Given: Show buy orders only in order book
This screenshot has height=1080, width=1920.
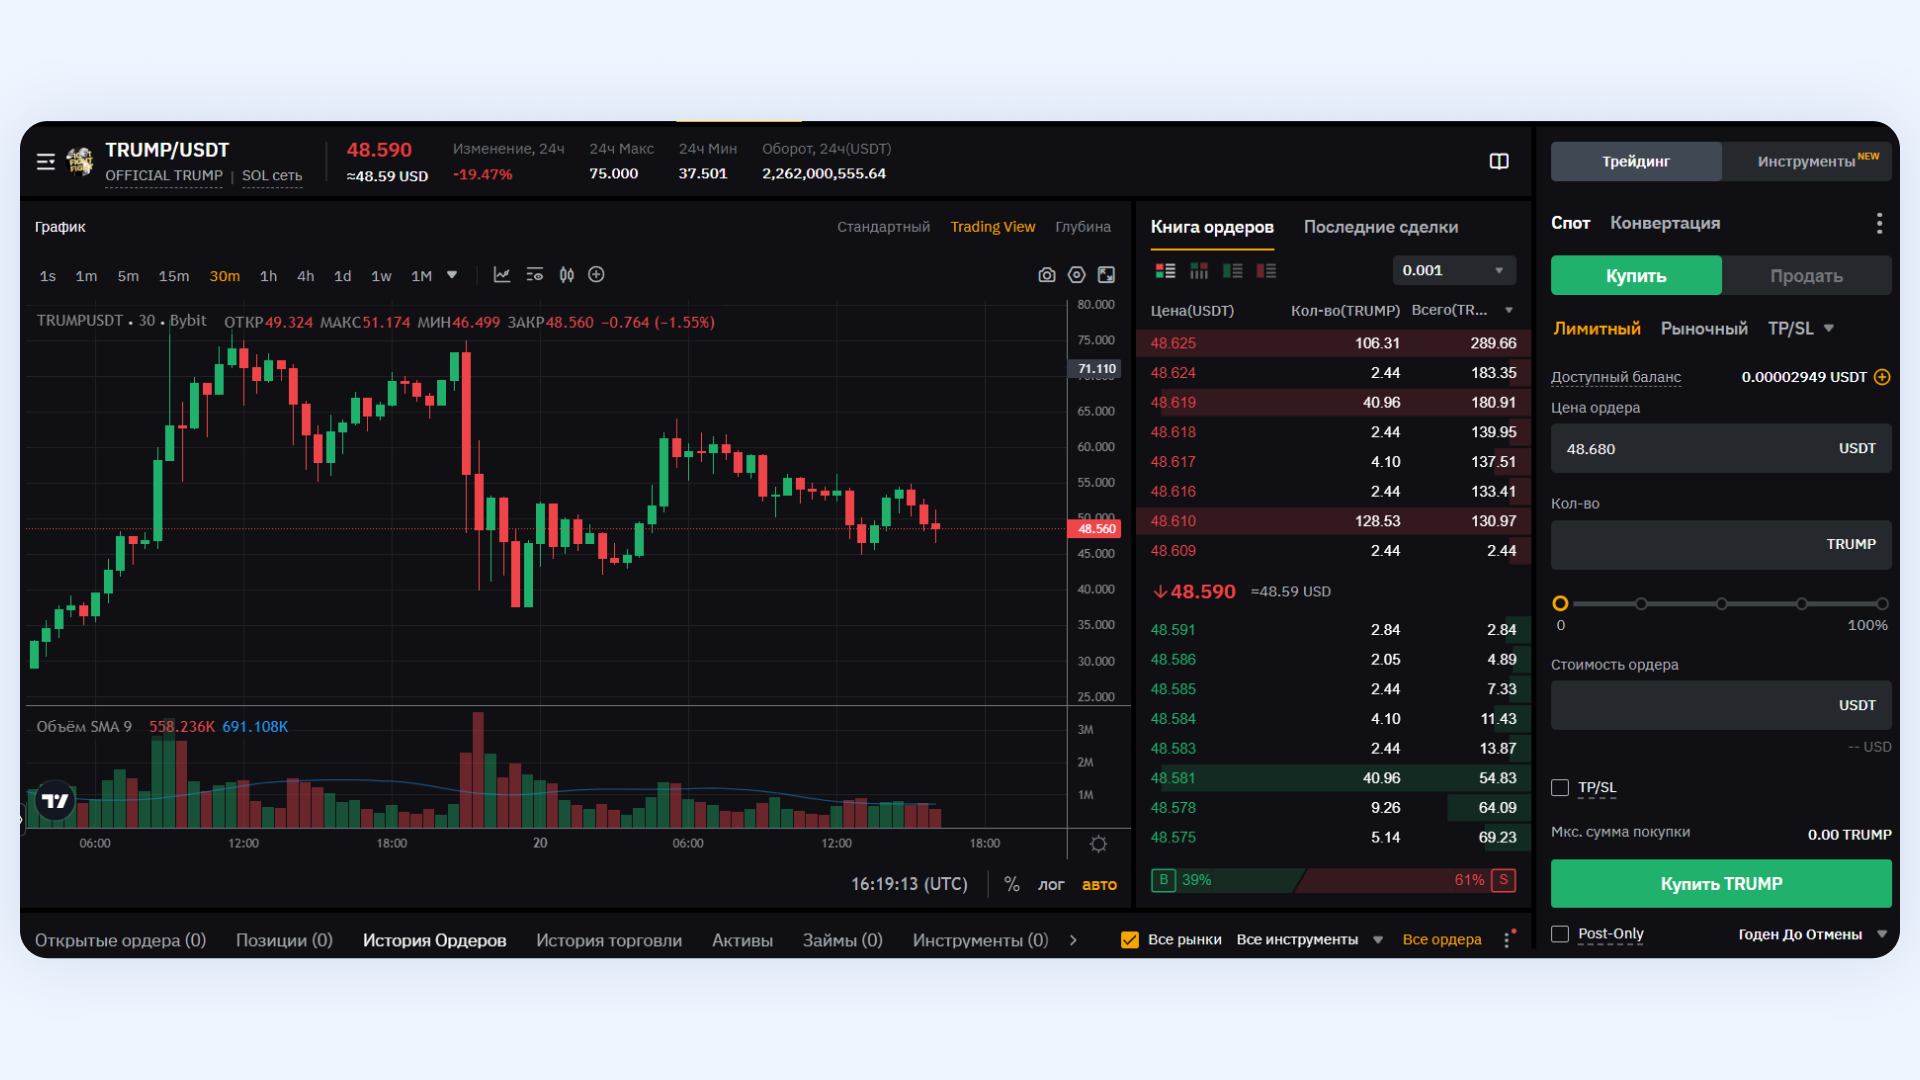Looking at the screenshot, I should coord(1233,271).
